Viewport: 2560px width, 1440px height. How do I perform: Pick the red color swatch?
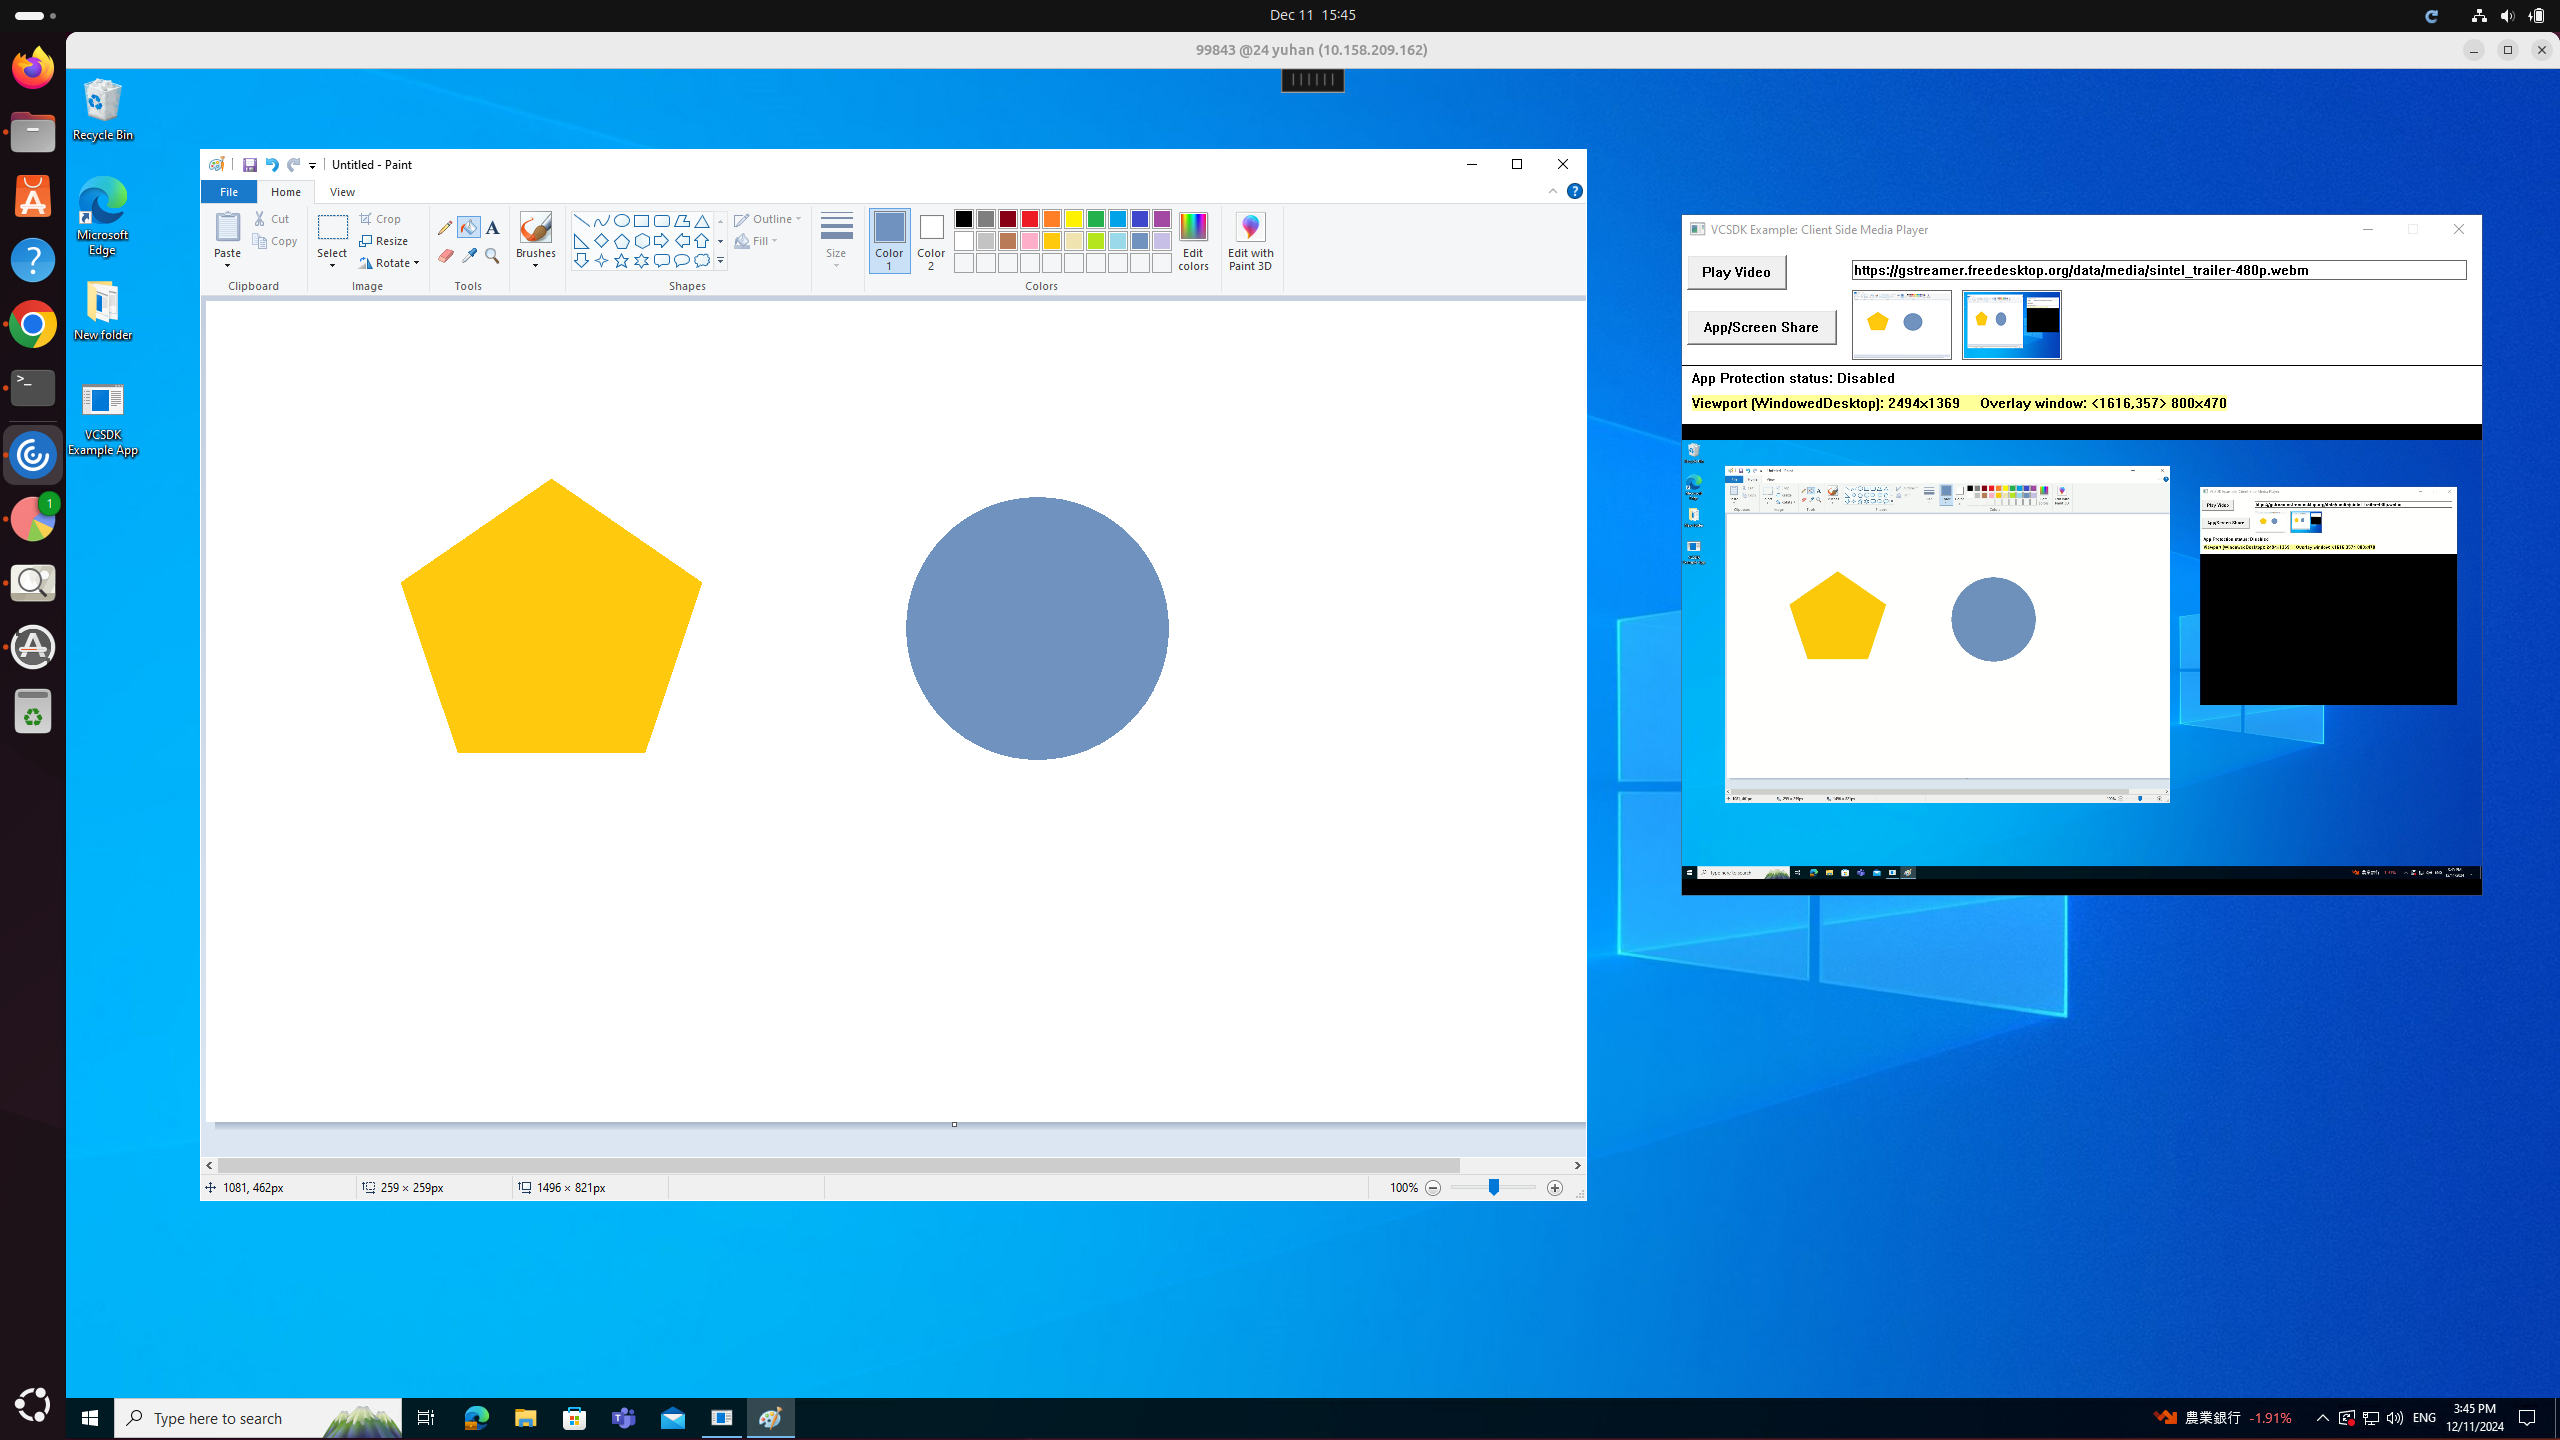[x=1029, y=219]
